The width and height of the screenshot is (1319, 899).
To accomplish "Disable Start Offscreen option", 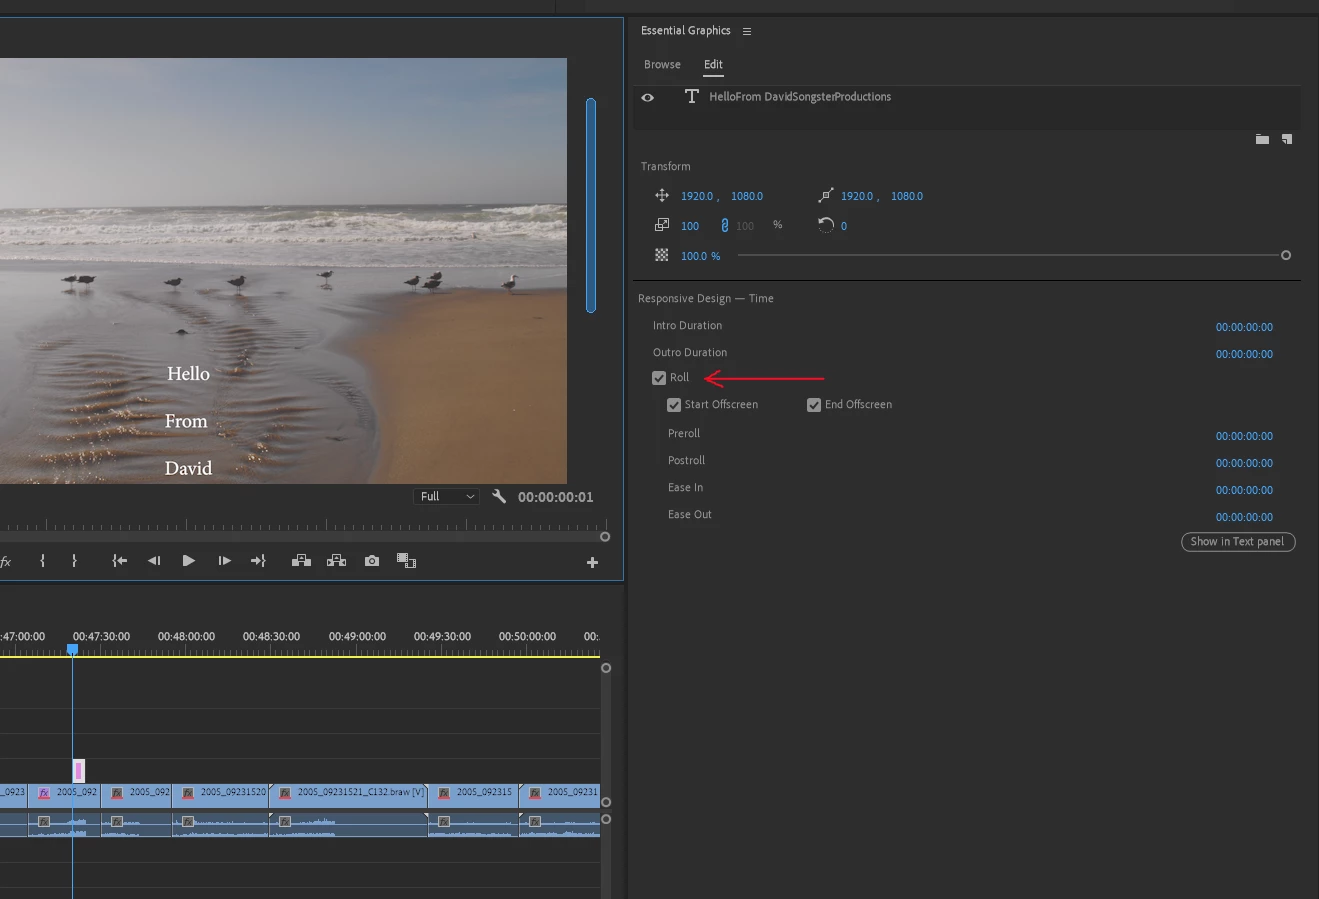I will coord(674,405).
